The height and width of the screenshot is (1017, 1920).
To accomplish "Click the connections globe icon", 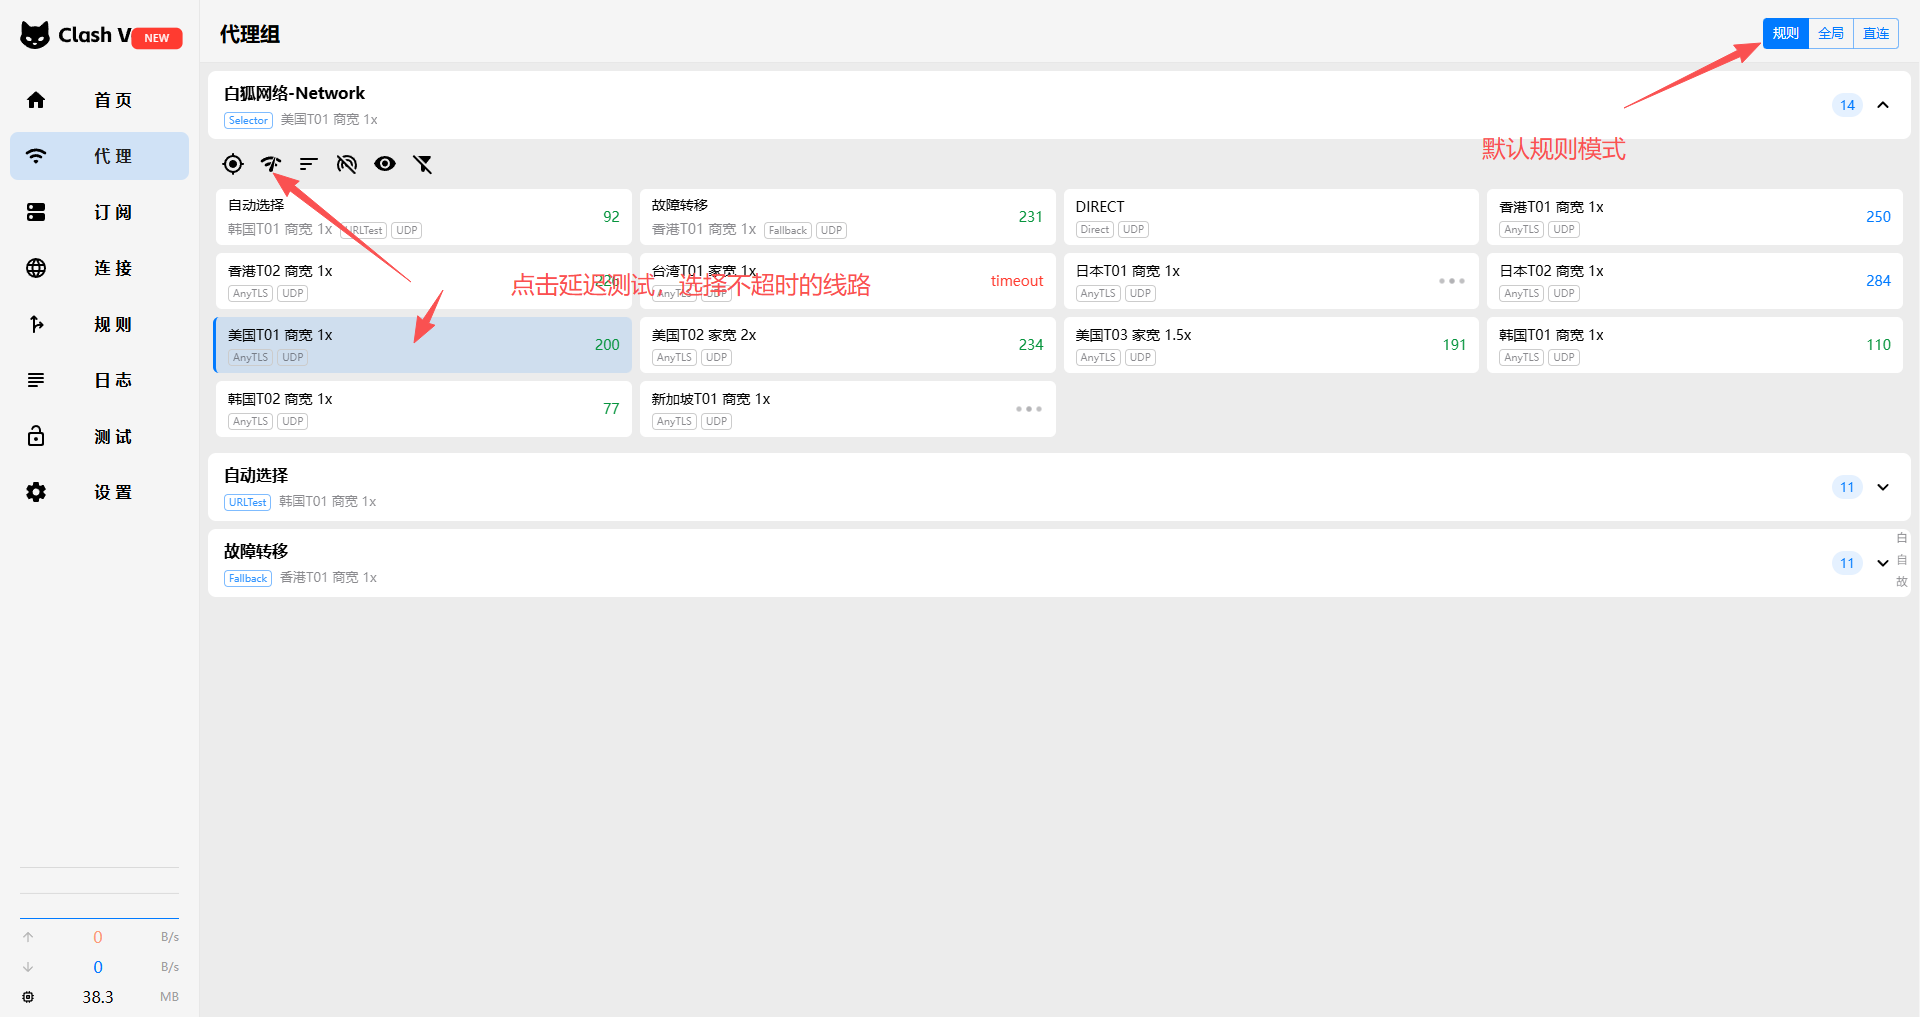I will pyautogui.click(x=36, y=268).
